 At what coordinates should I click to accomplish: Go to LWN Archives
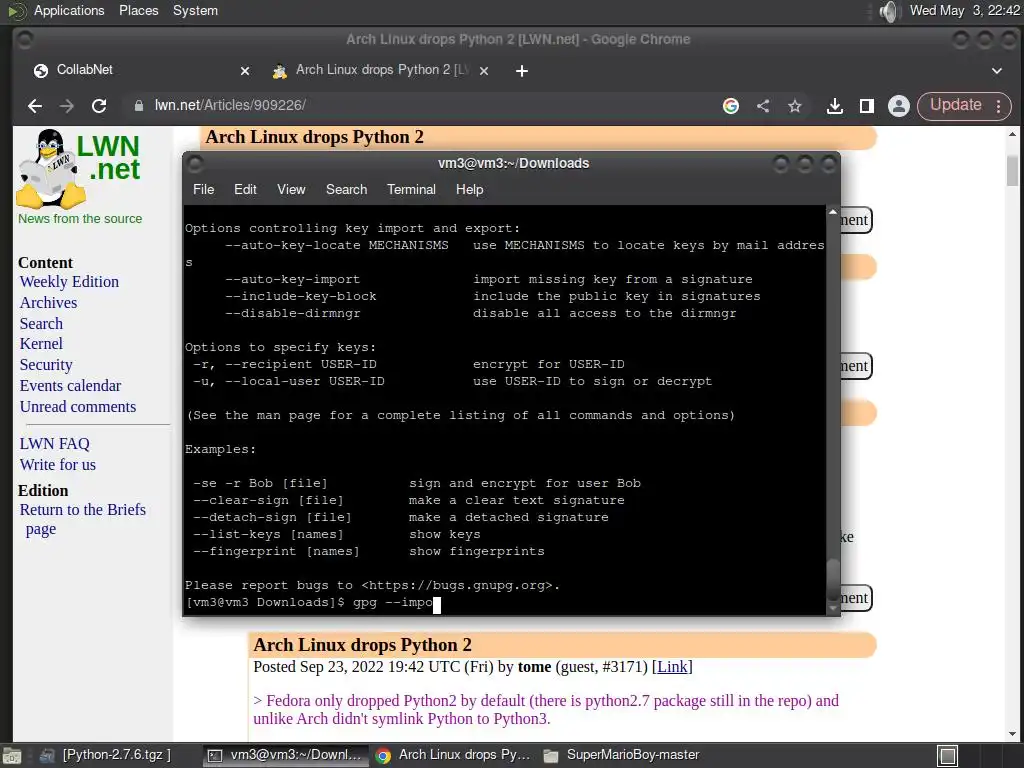coord(48,303)
